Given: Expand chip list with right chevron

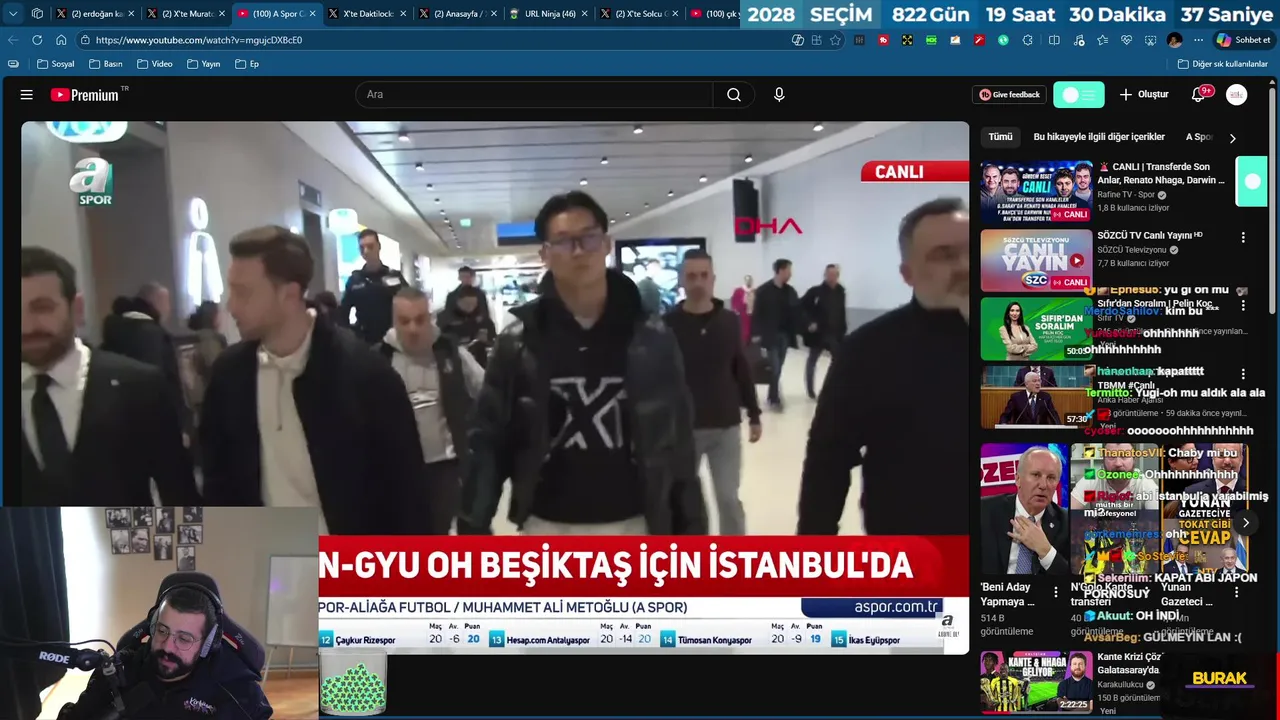Looking at the screenshot, I should tap(1232, 138).
